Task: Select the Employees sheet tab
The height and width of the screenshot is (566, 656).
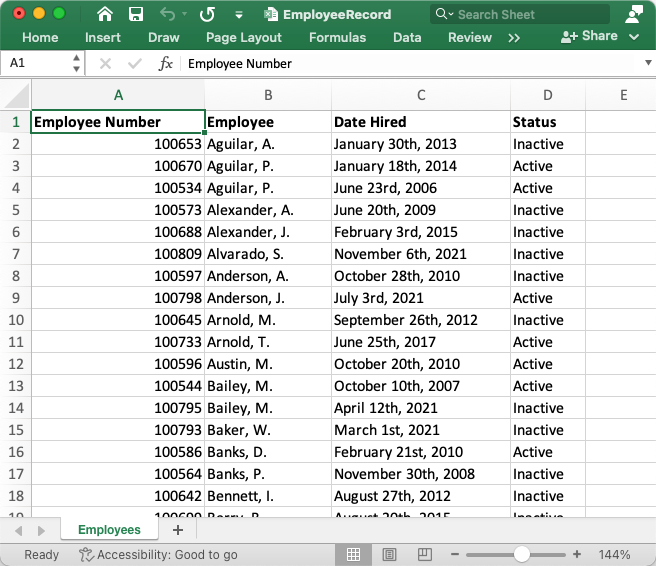Action: [109, 530]
